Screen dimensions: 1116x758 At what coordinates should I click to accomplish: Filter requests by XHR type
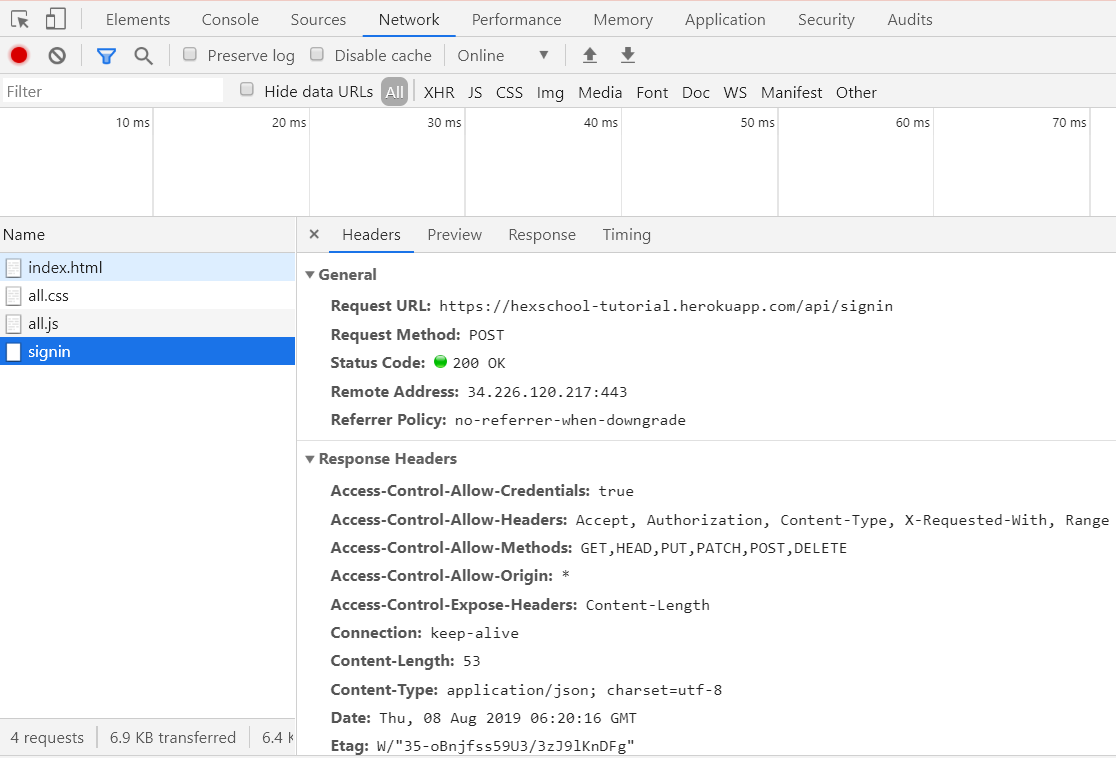coord(439,92)
